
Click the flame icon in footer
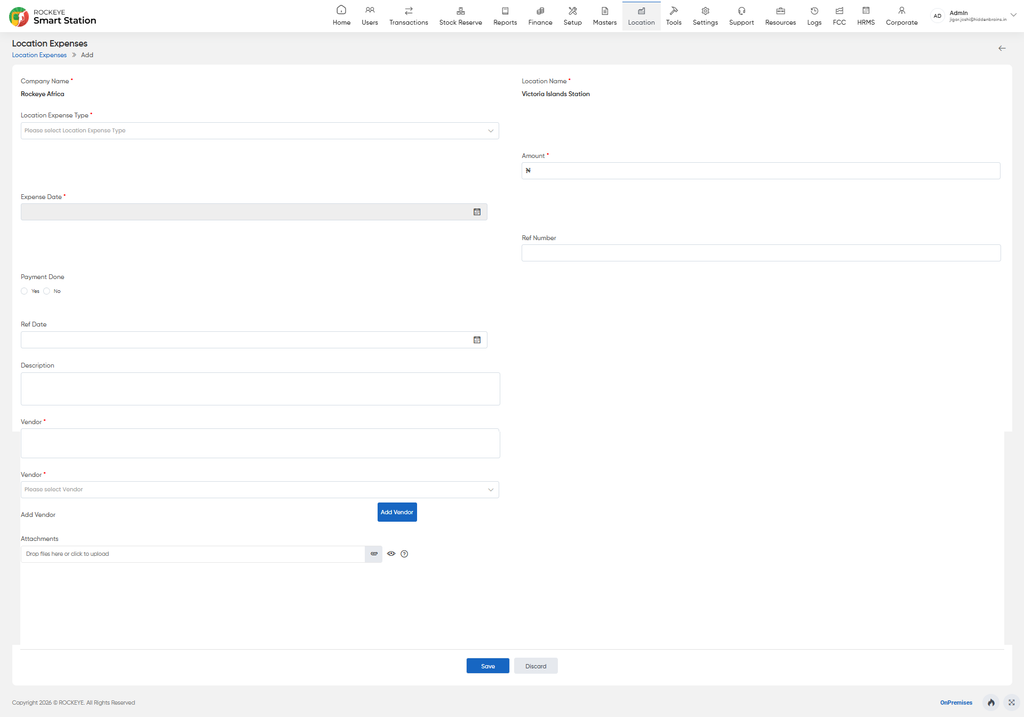click(991, 703)
